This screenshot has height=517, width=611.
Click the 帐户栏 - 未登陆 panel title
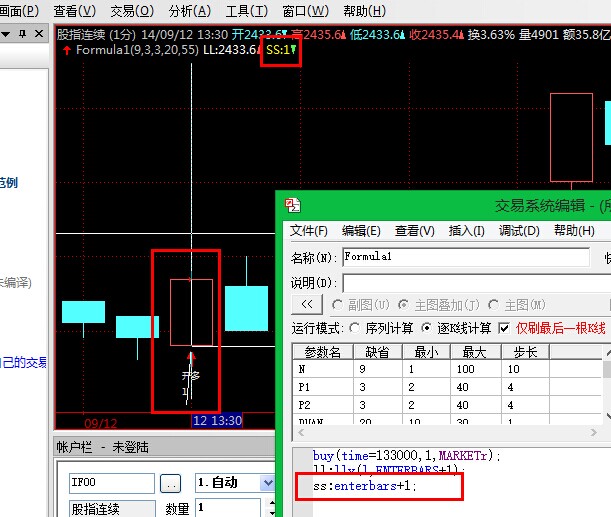(102, 447)
